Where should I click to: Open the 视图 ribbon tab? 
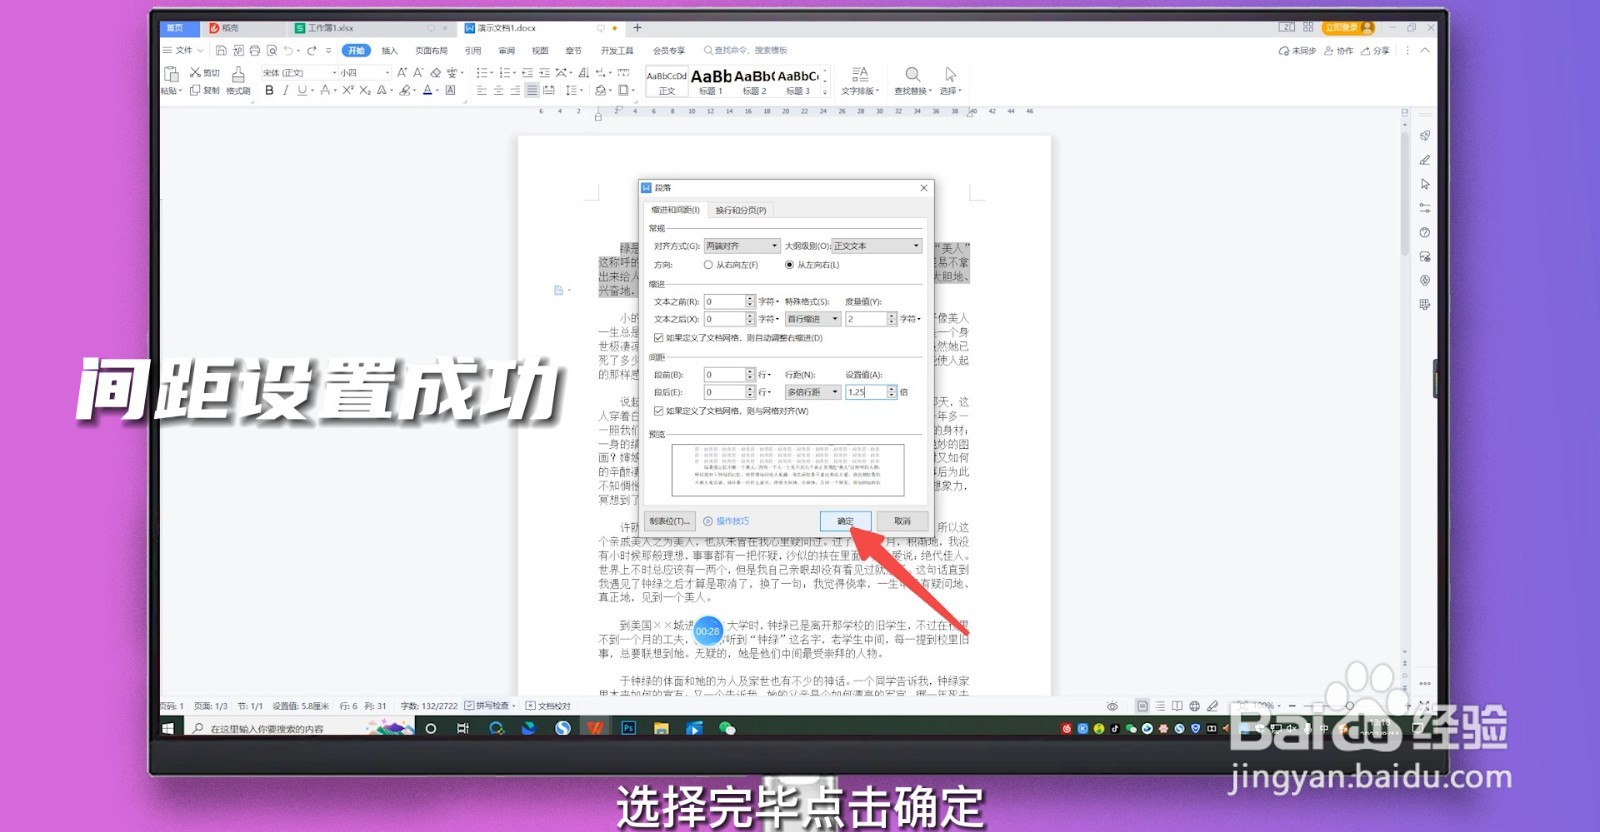(540, 50)
